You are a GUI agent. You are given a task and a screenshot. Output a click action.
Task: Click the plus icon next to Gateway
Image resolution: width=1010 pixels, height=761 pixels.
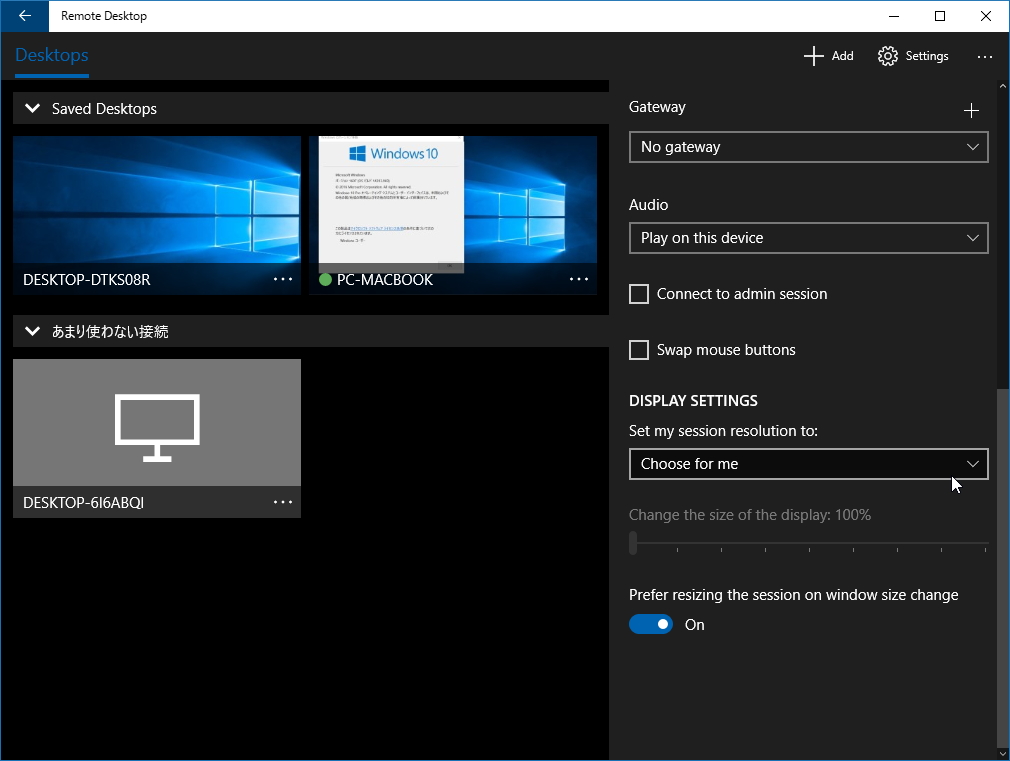970,111
